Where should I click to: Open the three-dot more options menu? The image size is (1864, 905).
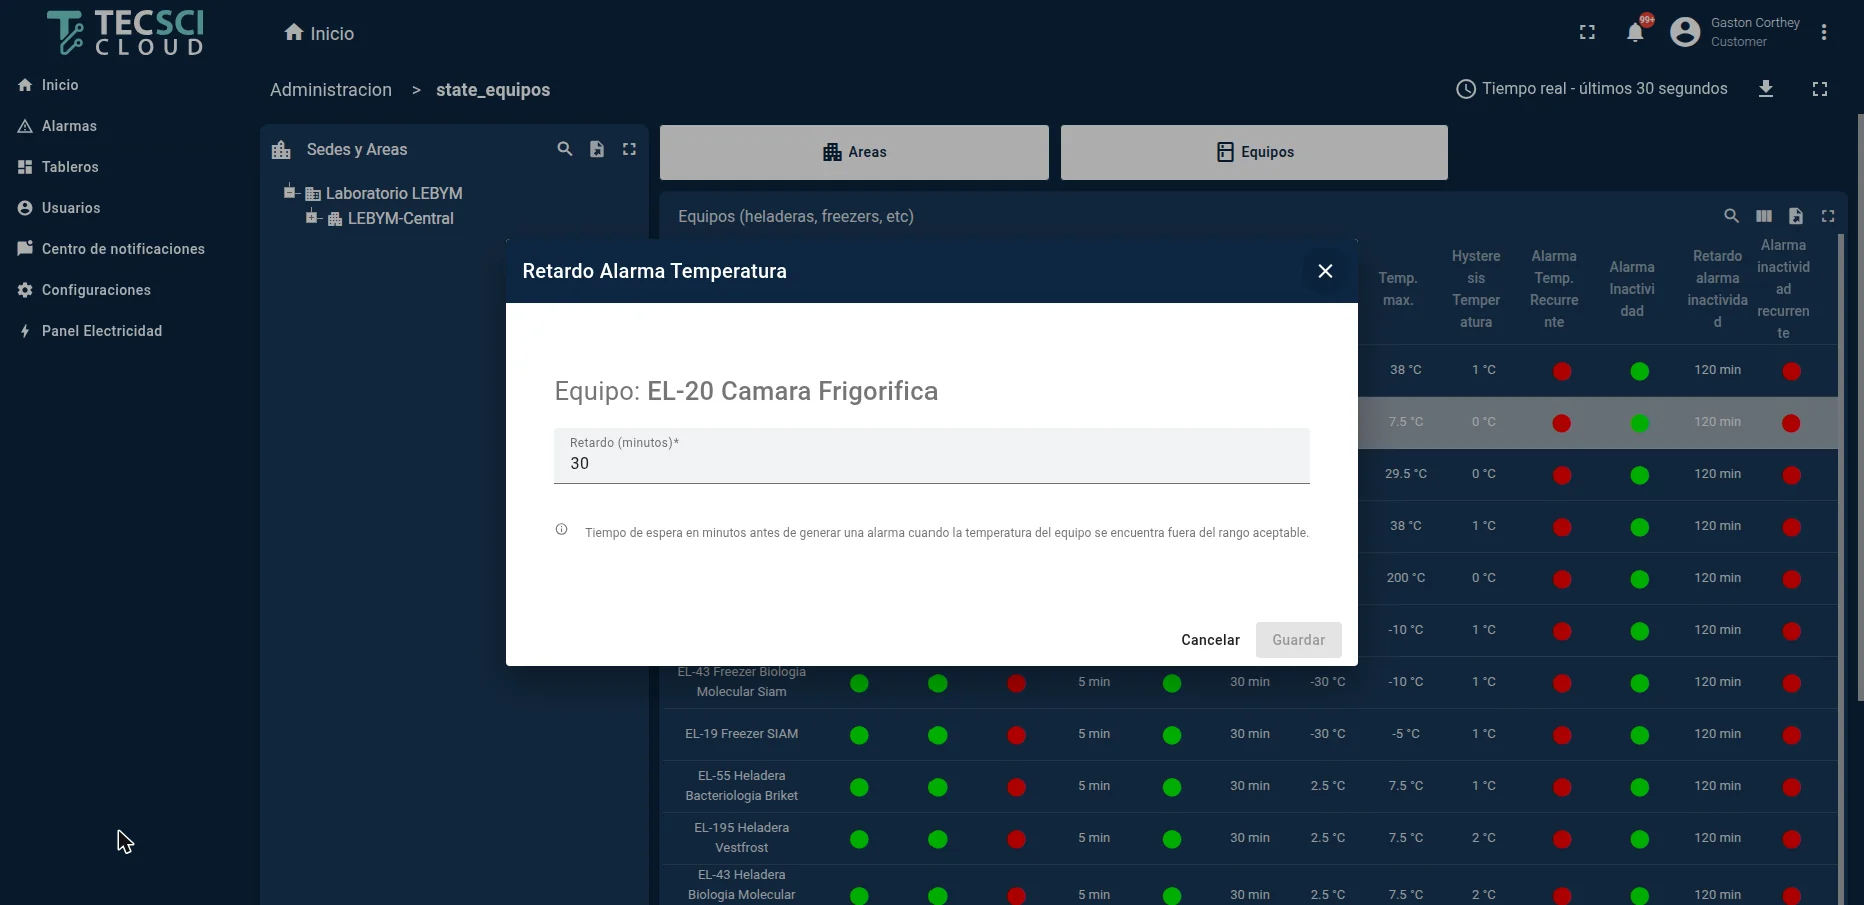[1824, 32]
